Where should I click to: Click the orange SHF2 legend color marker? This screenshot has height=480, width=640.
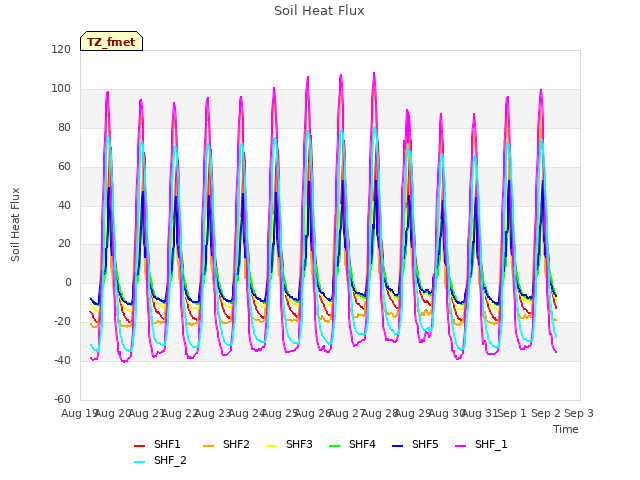pos(209,446)
